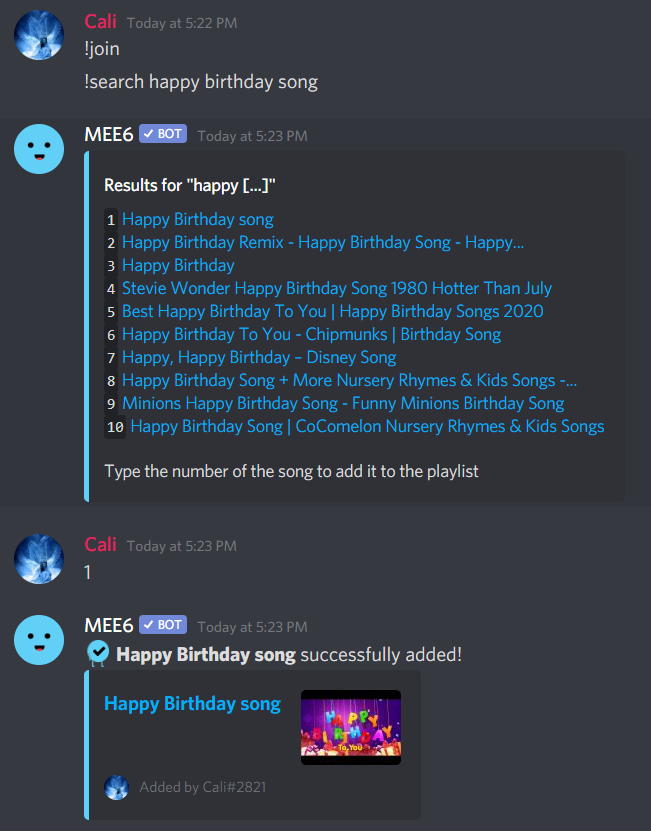
Task: Open the Happy Birthday video thumbnail
Action: [351, 727]
